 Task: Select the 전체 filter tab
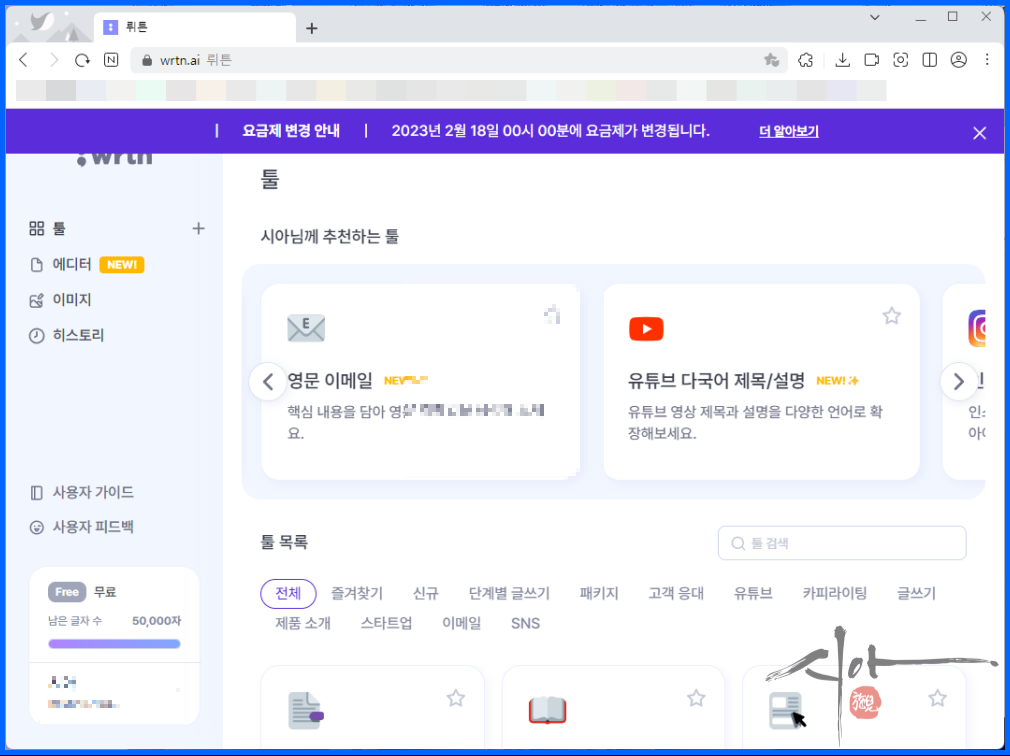click(x=288, y=593)
